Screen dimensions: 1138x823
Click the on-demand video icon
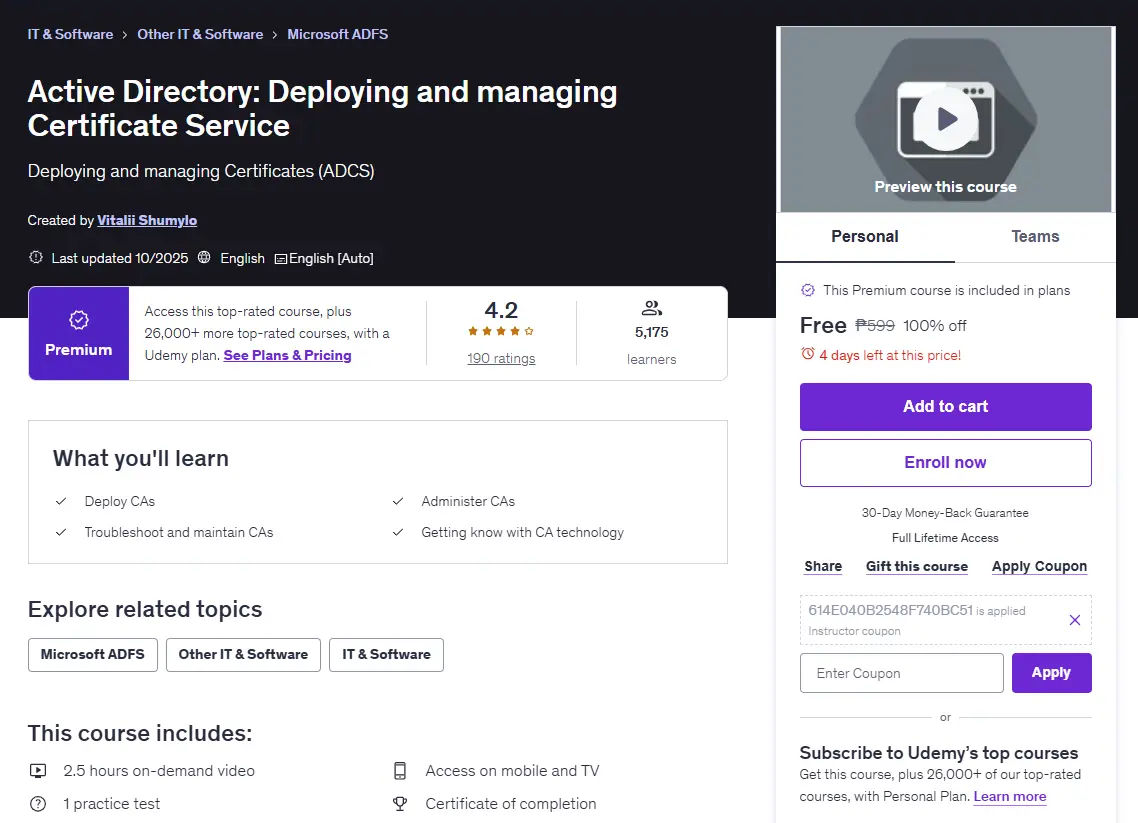[38, 771]
